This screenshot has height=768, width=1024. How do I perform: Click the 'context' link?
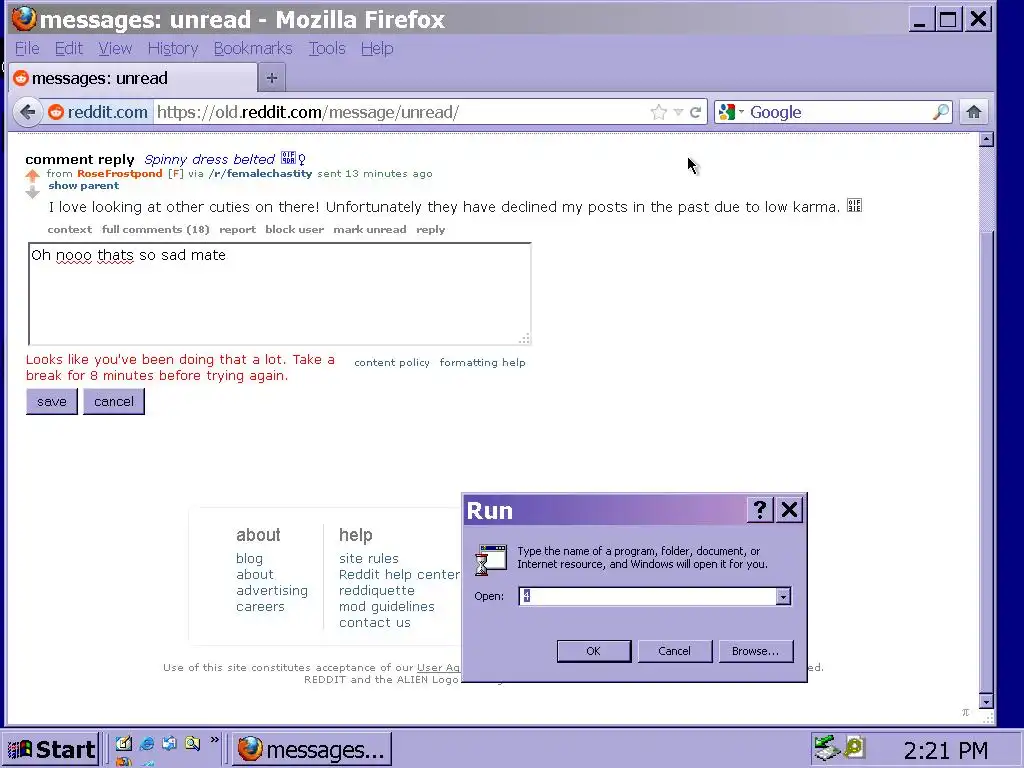pos(69,230)
